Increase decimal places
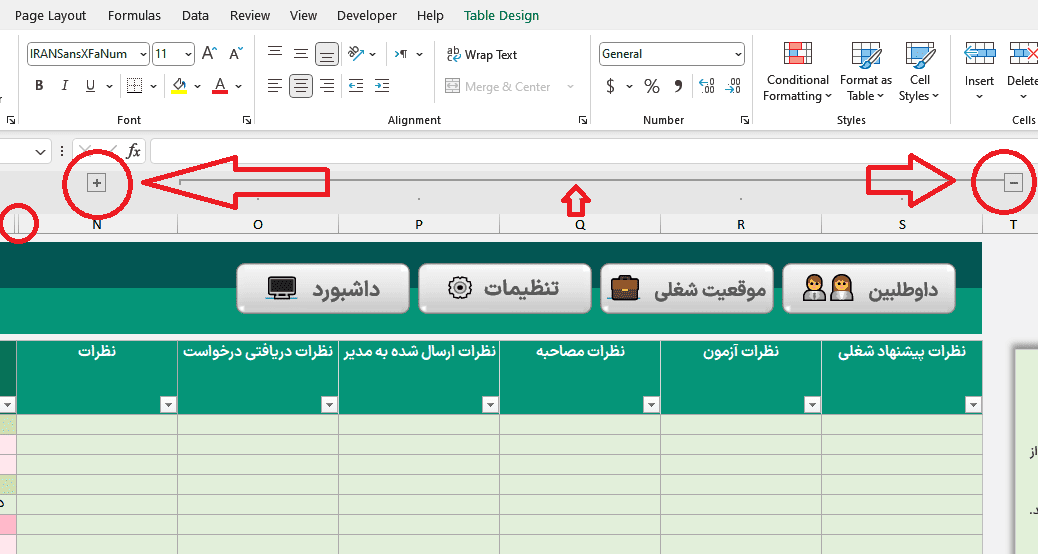The height and width of the screenshot is (554, 1038). coord(707,86)
